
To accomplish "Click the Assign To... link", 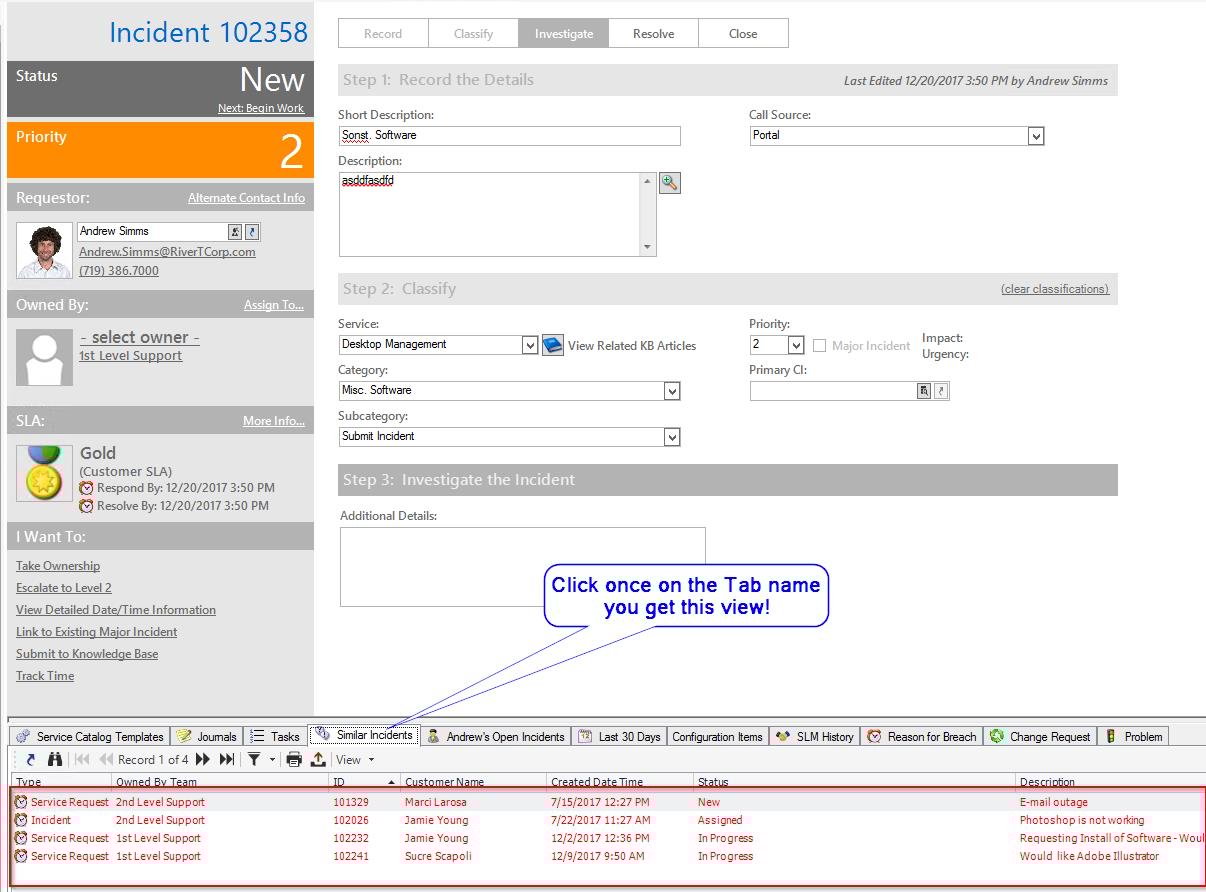I will [x=273, y=305].
